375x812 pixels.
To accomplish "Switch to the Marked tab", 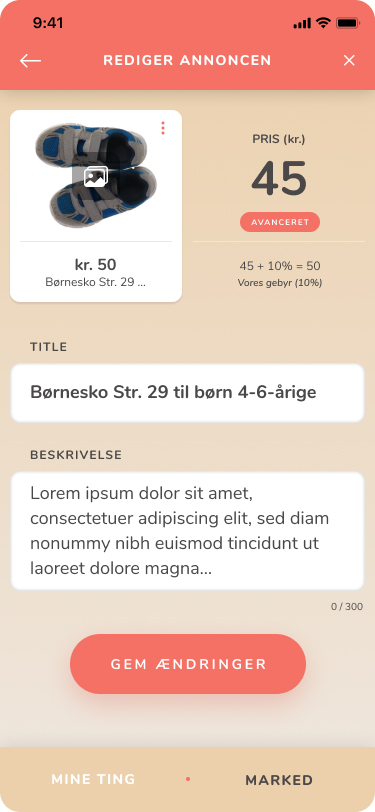I will [279, 780].
